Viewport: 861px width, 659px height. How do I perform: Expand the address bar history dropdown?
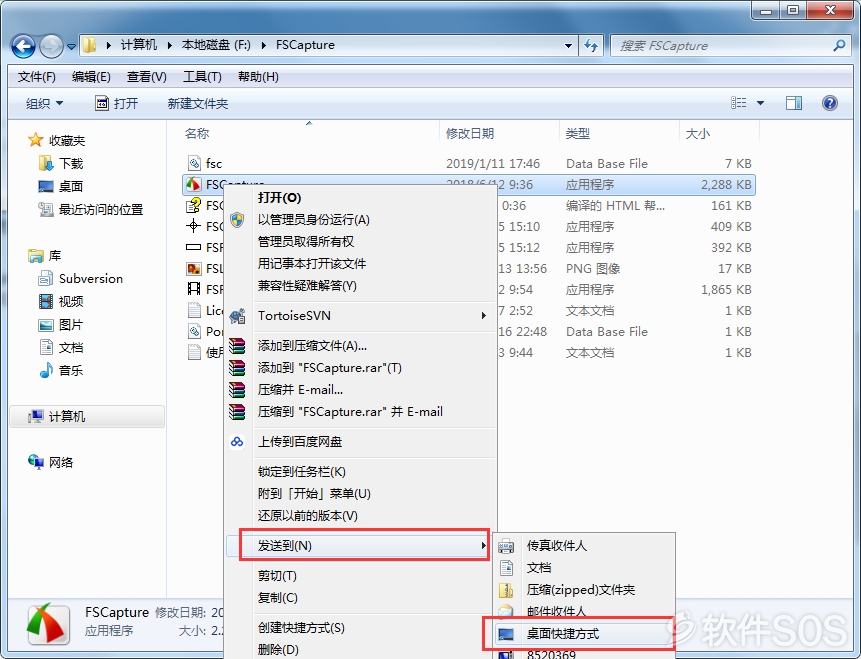click(x=568, y=46)
